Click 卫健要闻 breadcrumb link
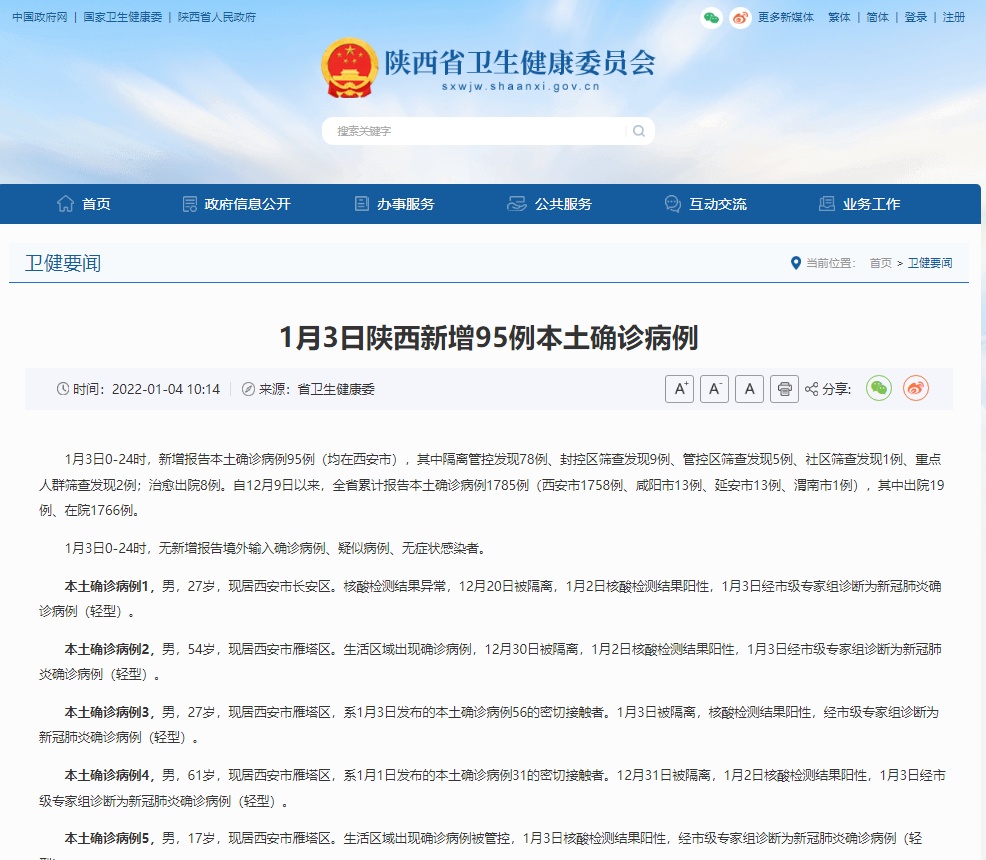Screen dimensions: 986x860 click(x=930, y=263)
